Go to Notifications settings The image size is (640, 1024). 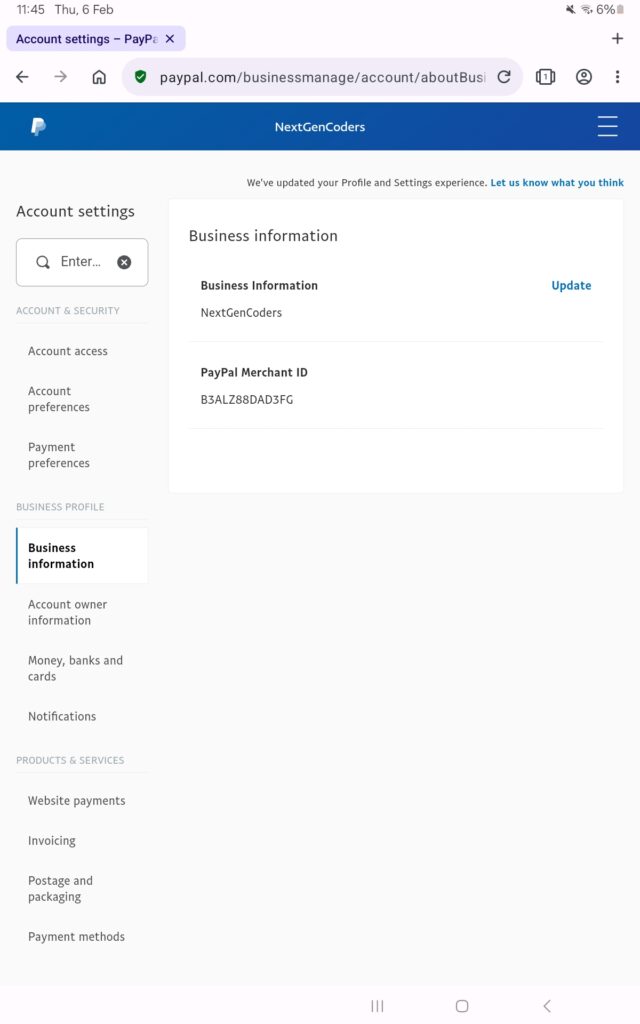point(62,716)
